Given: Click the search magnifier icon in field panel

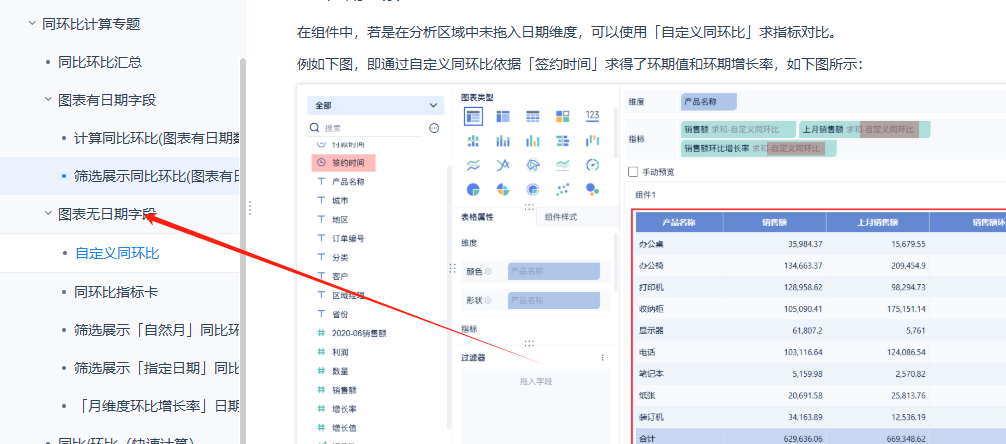Looking at the screenshot, I should point(314,128).
